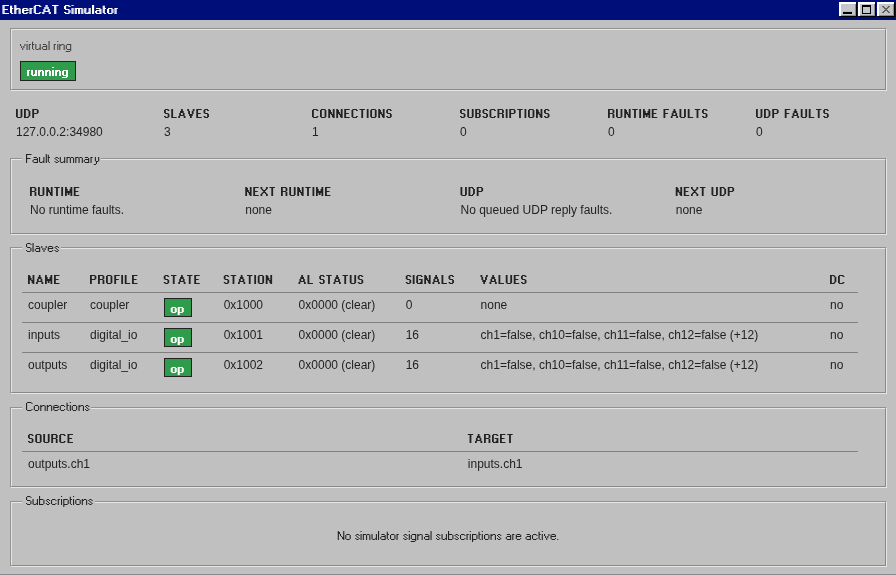Select the outputs slave row name
Viewport: 896px width, 575px height.
tap(47, 365)
